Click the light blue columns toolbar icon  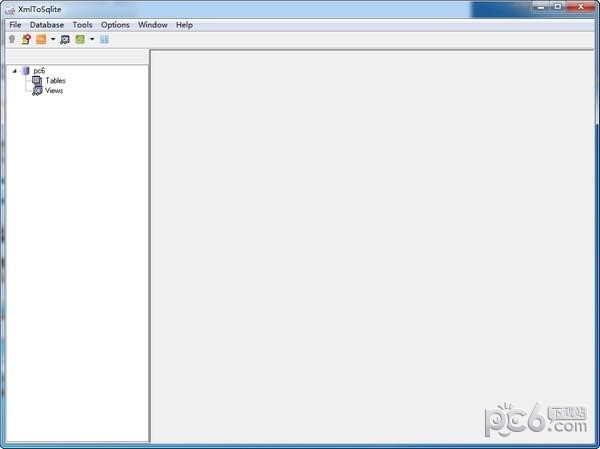click(104, 39)
